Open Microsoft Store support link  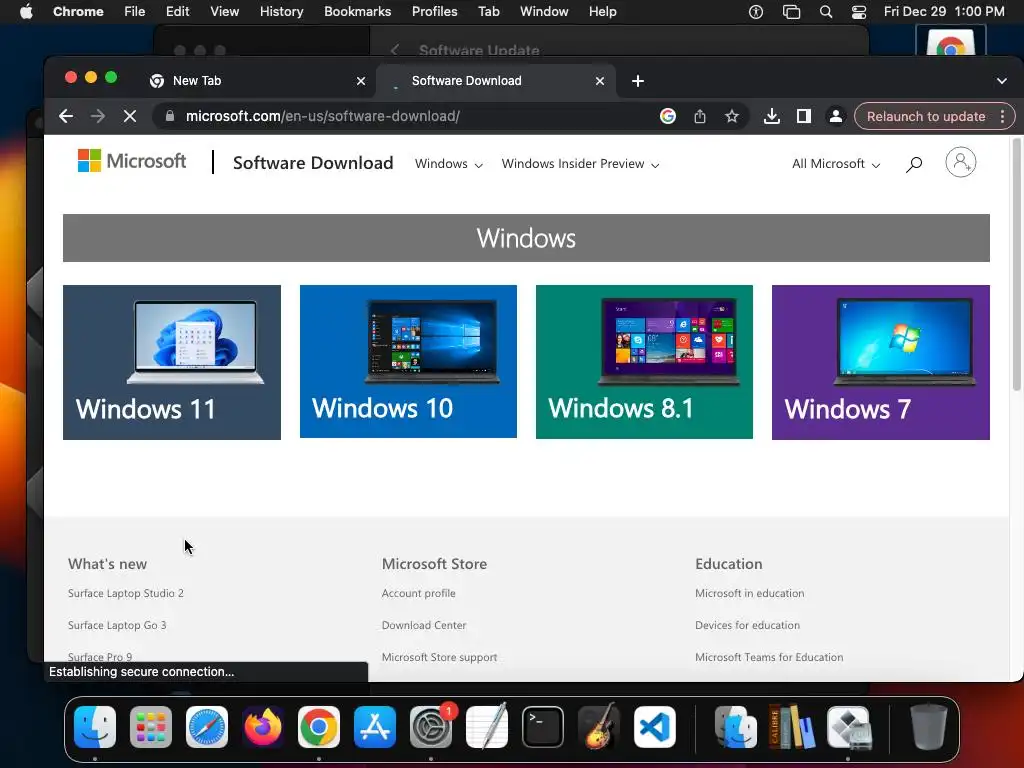[x=439, y=657]
